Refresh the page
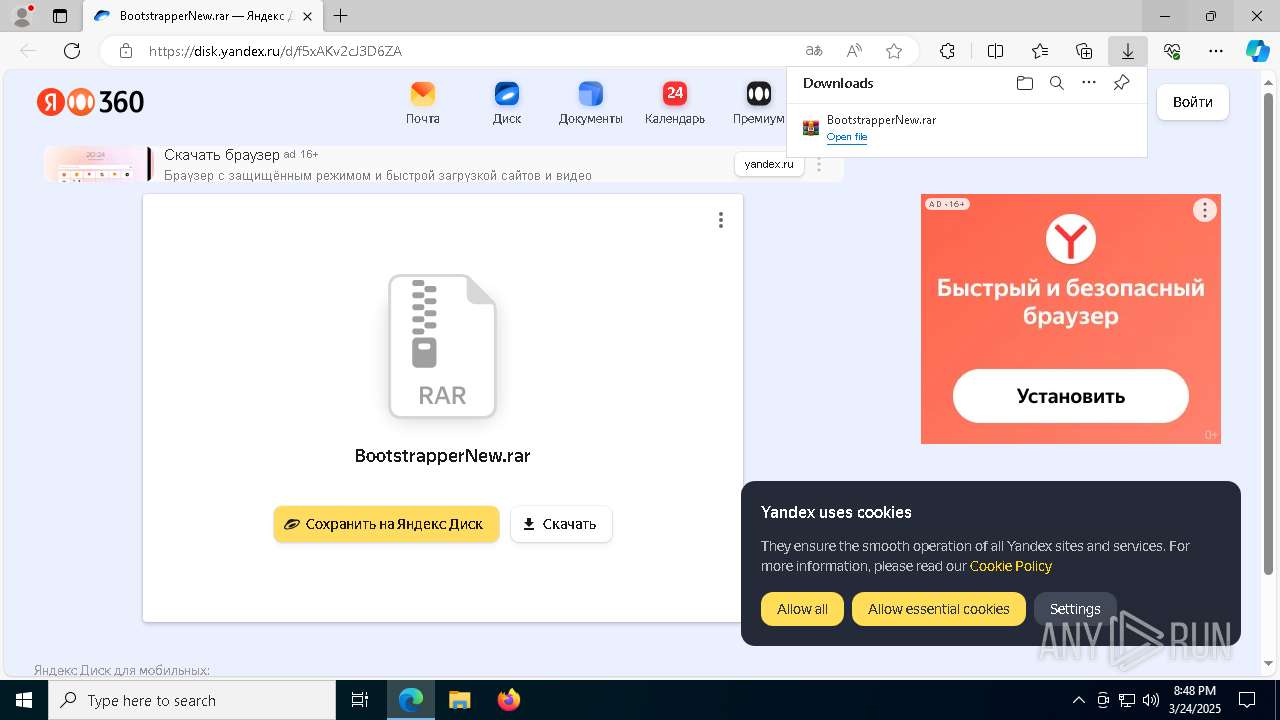 72,51
